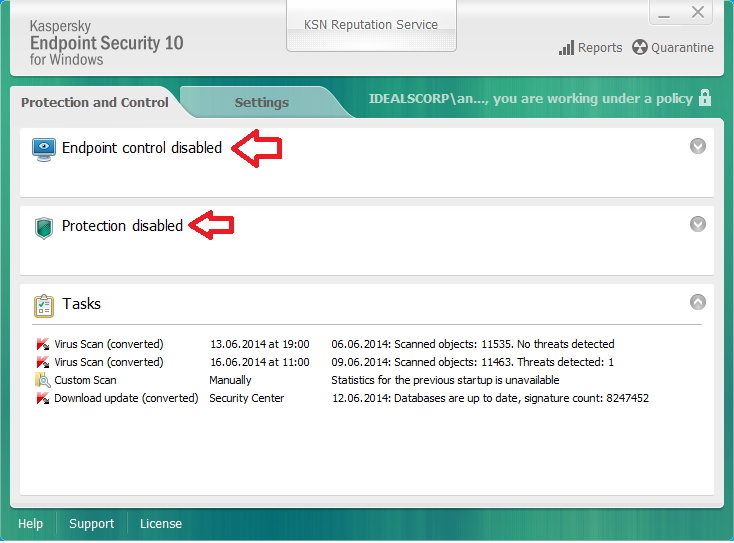This screenshot has width=734, height=543.
Task: Click the Tasks clipboard icon
Action: (x=44, y=306)
